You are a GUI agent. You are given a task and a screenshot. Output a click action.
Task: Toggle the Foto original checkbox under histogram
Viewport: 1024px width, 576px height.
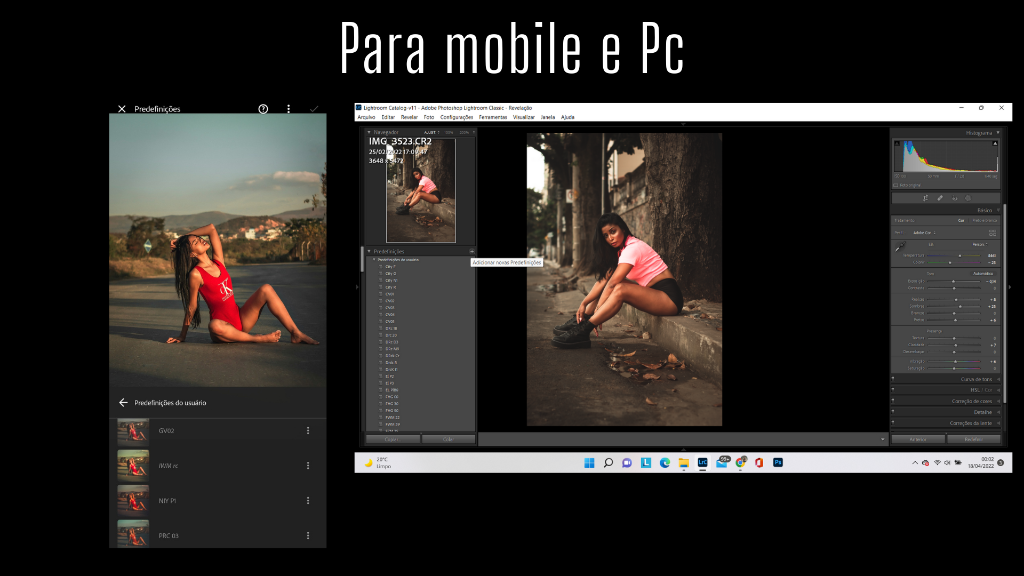pos(896,185)
